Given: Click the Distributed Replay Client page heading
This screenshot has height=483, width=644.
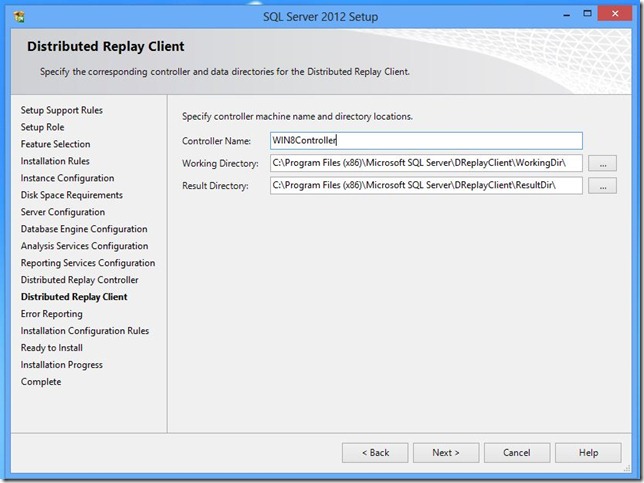Looking at the screenshot, I should click(106, 46).
